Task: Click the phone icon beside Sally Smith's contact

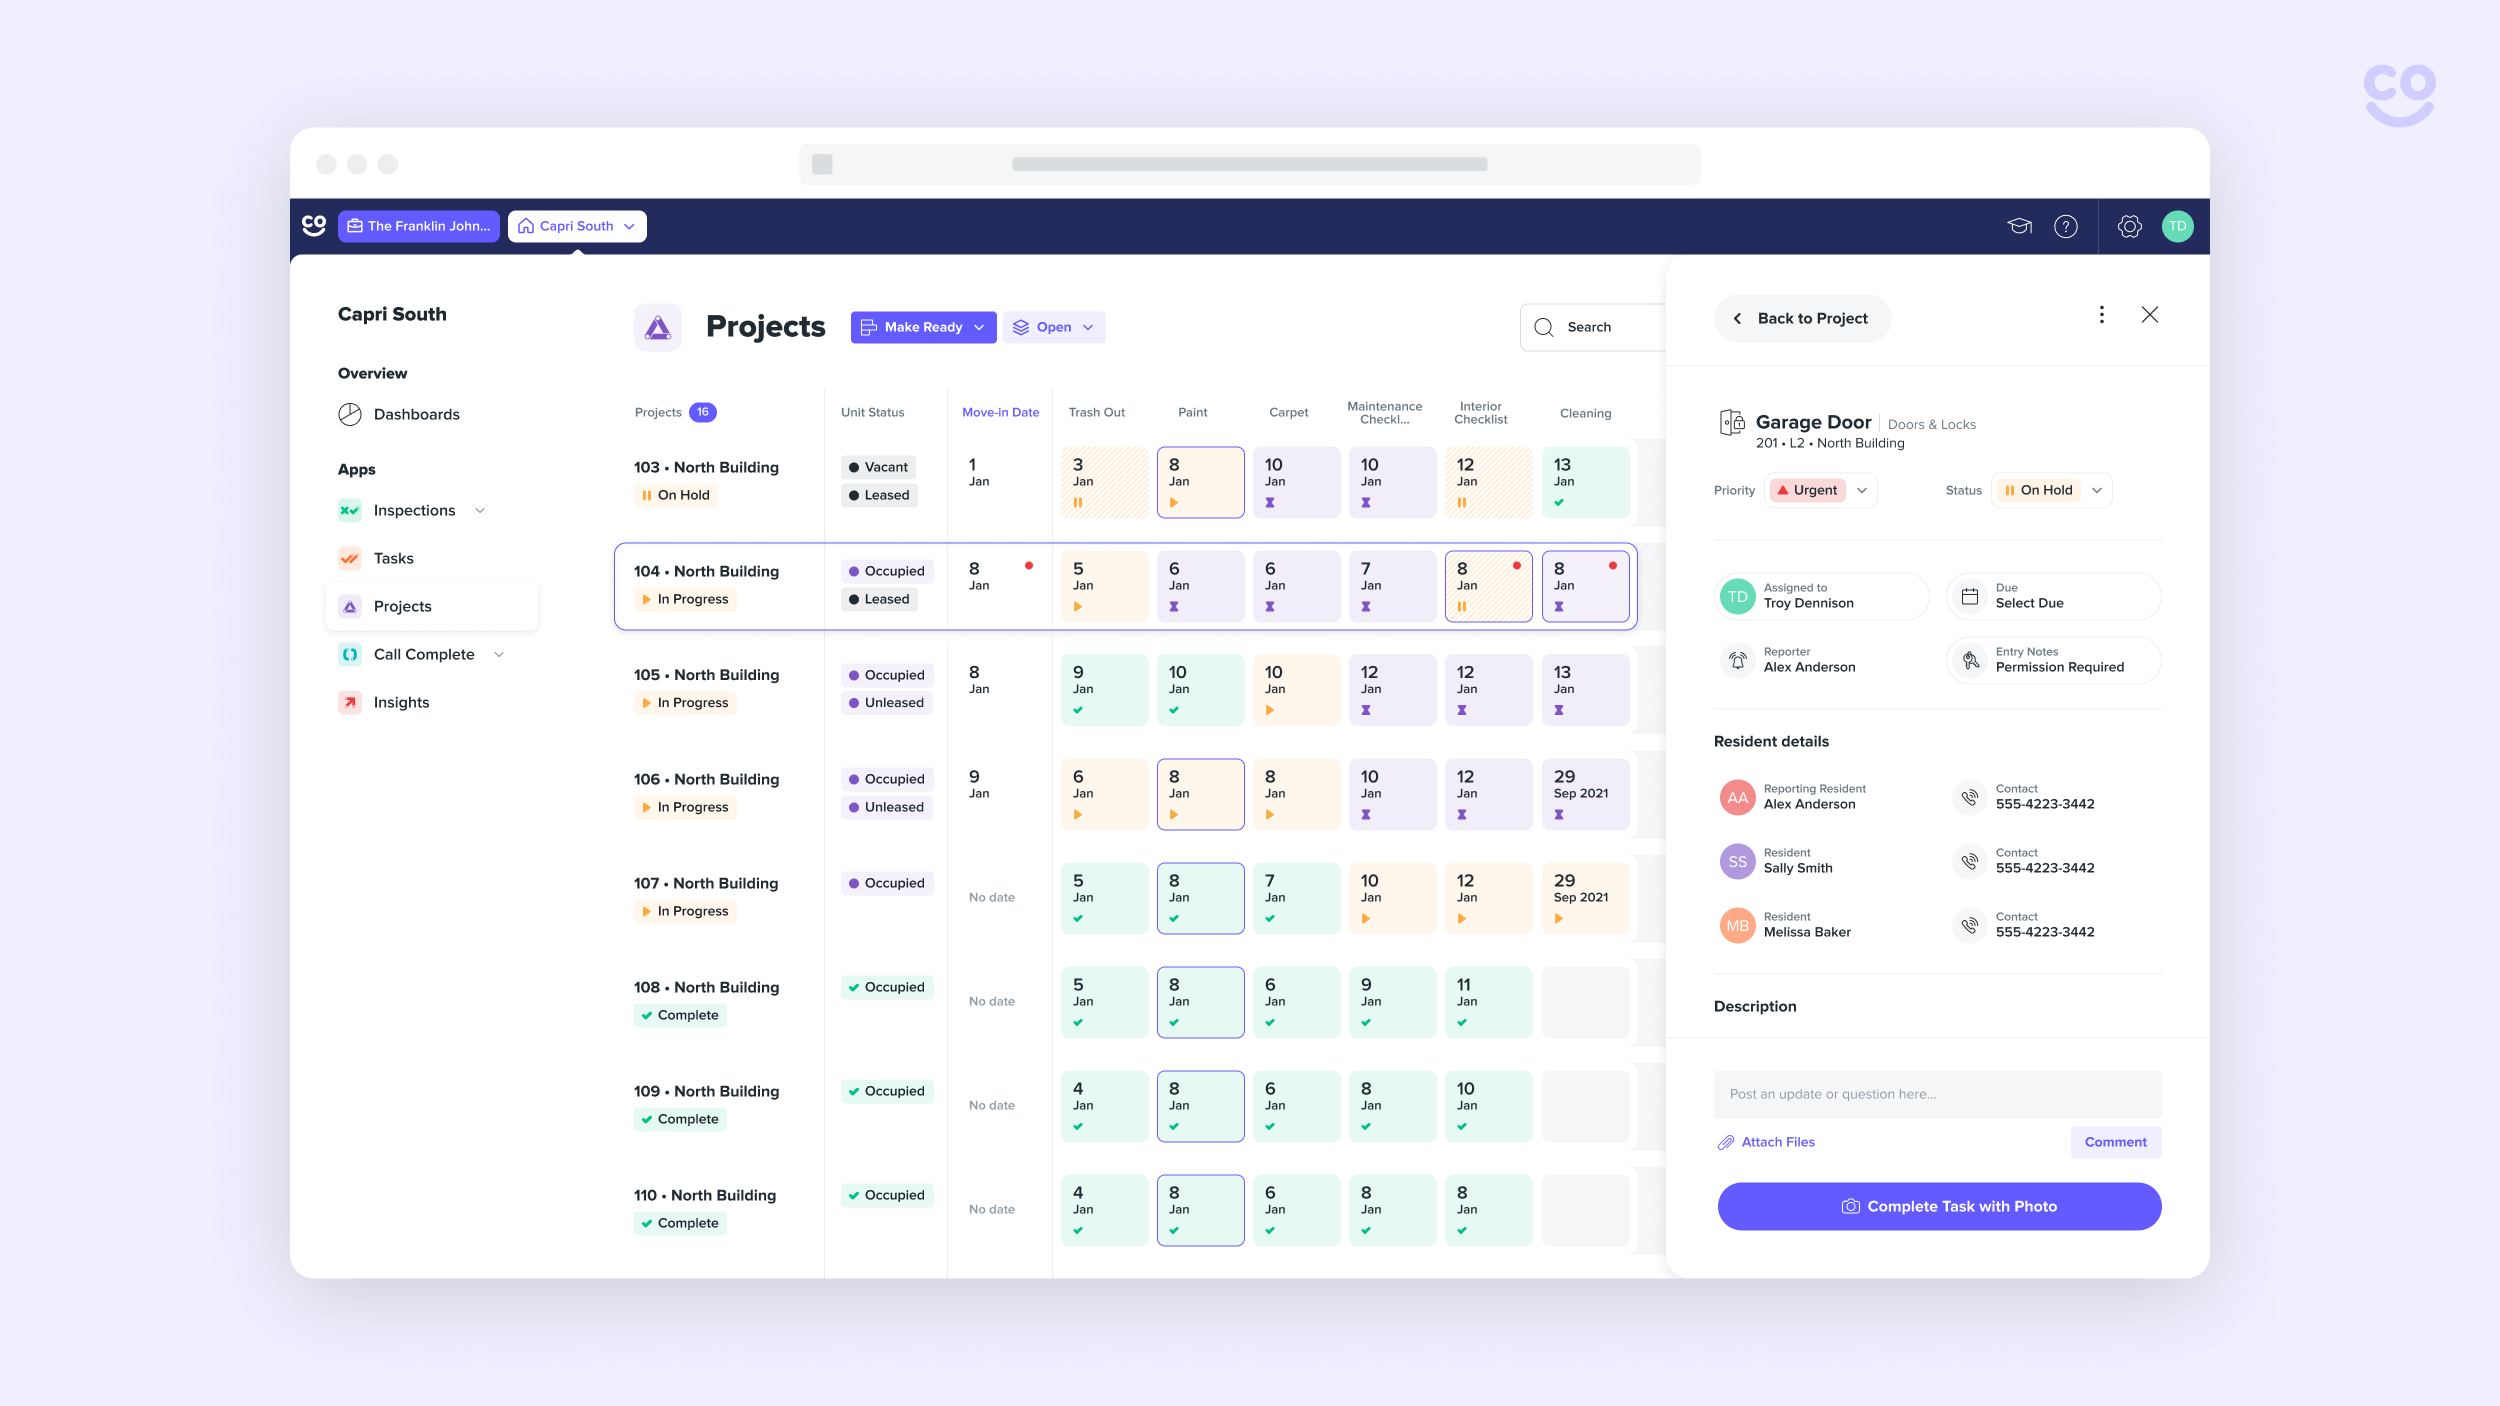Action: [1970, 861]
